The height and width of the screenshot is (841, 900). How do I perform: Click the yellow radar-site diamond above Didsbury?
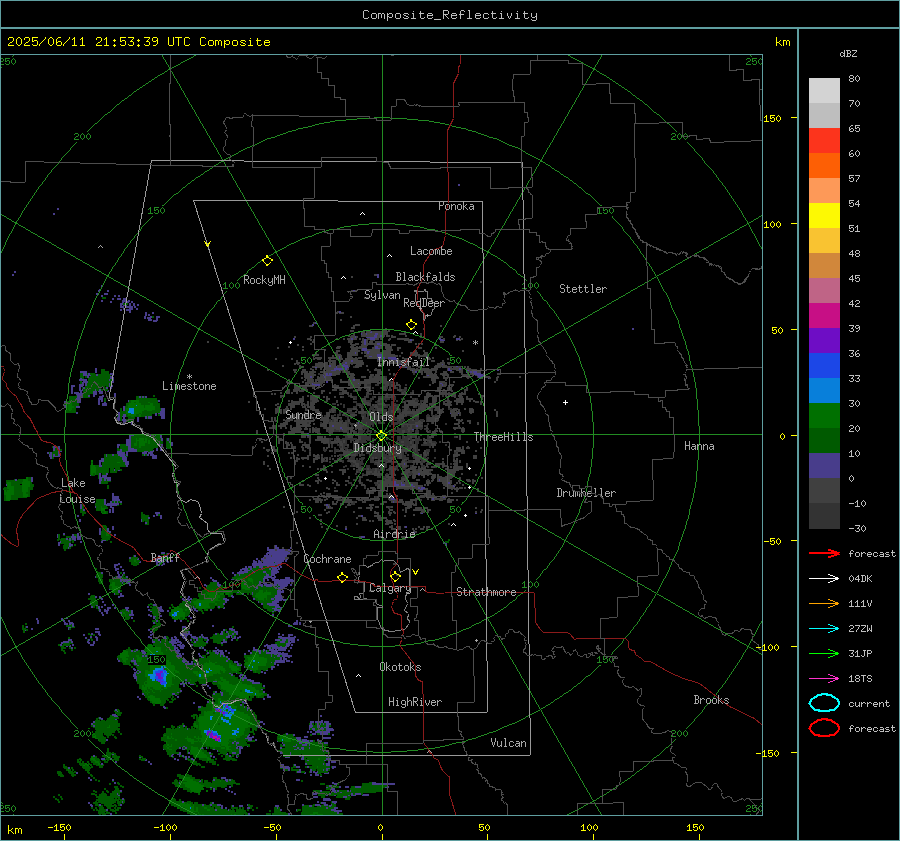[382, 436]
